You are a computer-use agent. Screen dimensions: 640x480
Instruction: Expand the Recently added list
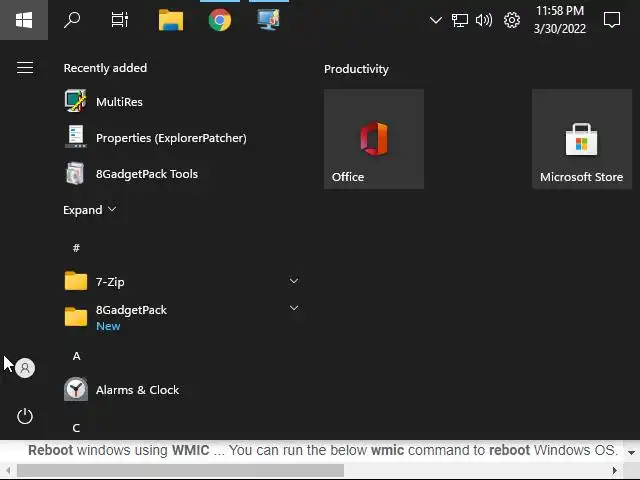(90, 210)
